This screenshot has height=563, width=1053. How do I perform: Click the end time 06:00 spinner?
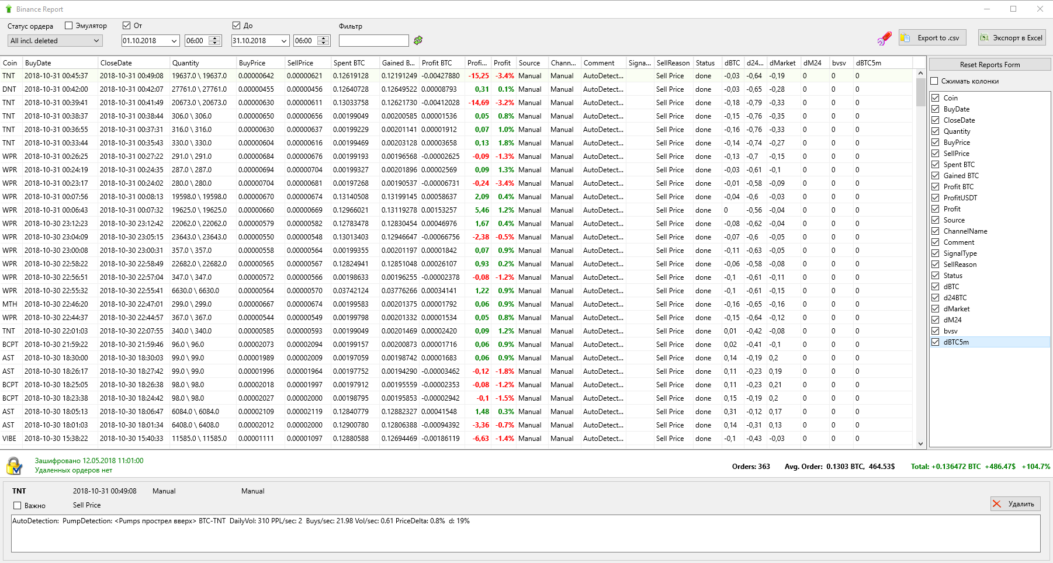pos(324,41)
